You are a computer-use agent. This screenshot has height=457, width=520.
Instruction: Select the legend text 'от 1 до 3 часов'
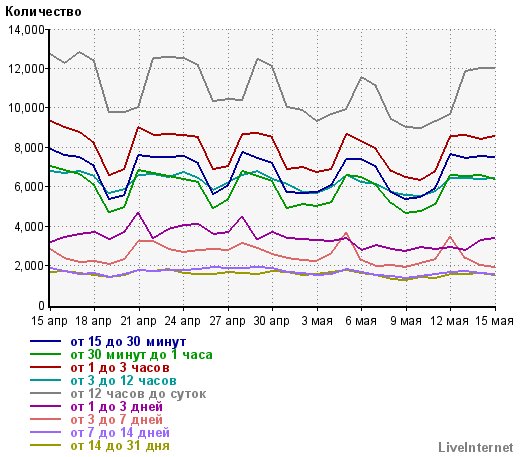coord(120,368)
